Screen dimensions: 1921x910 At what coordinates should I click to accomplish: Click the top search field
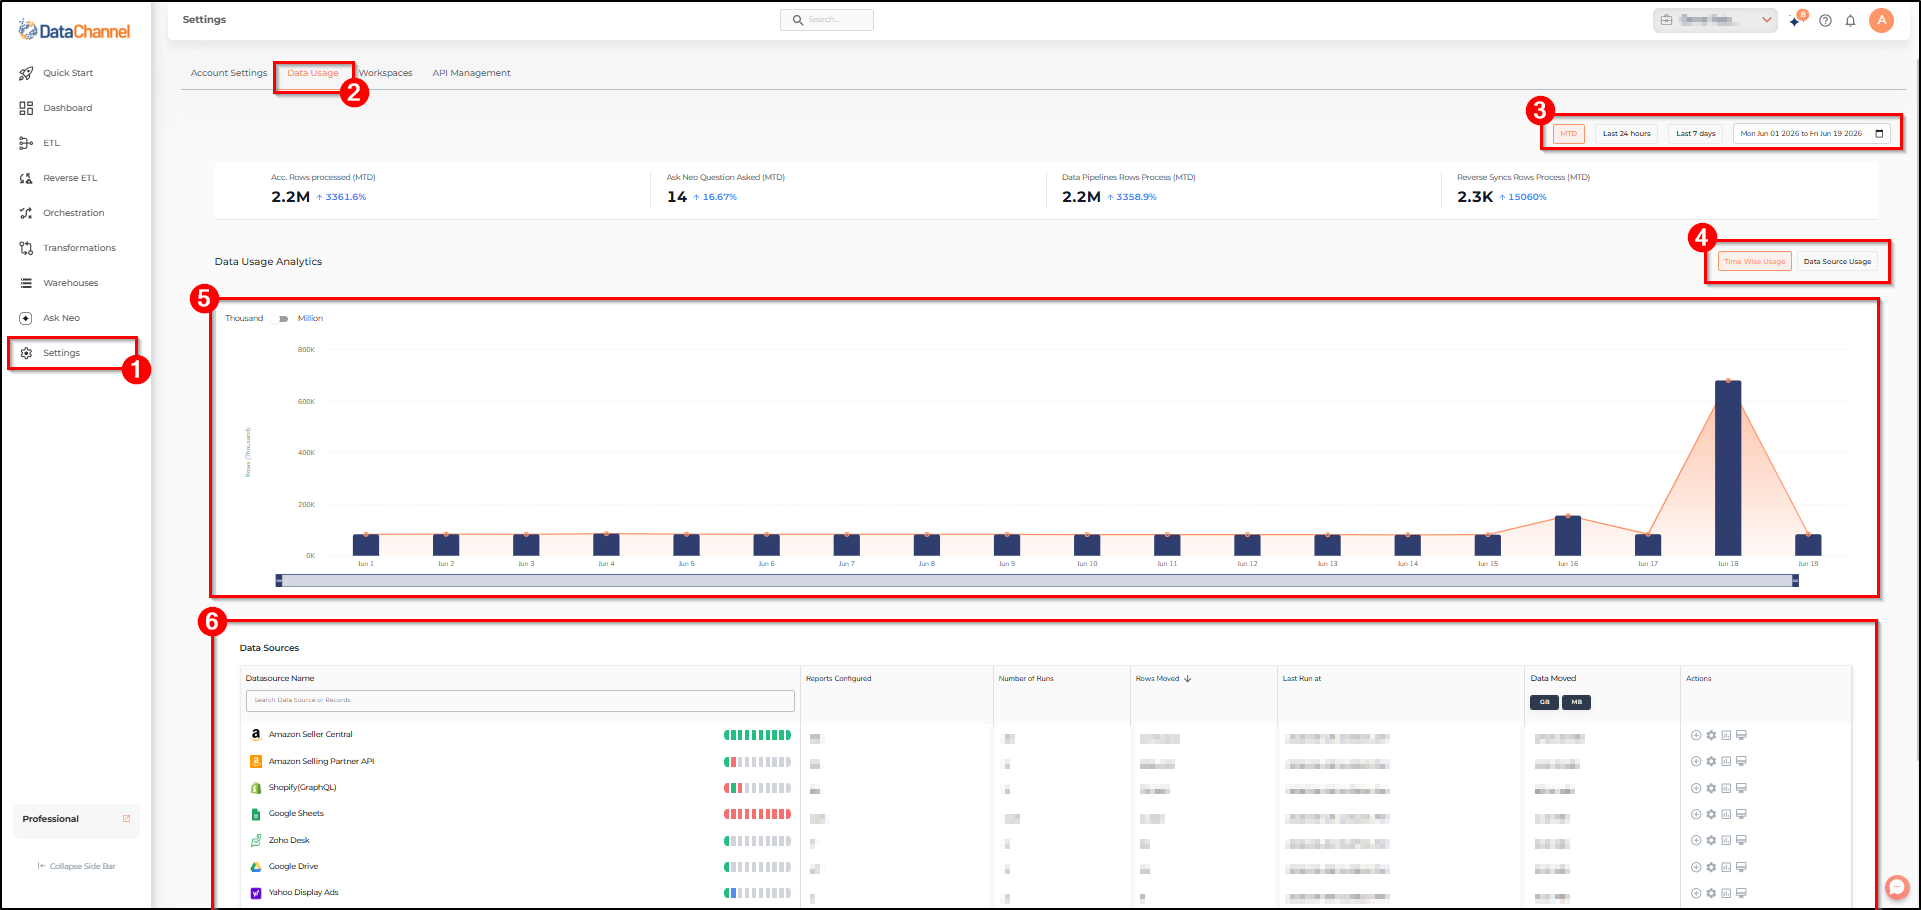[x=827, y=20]
